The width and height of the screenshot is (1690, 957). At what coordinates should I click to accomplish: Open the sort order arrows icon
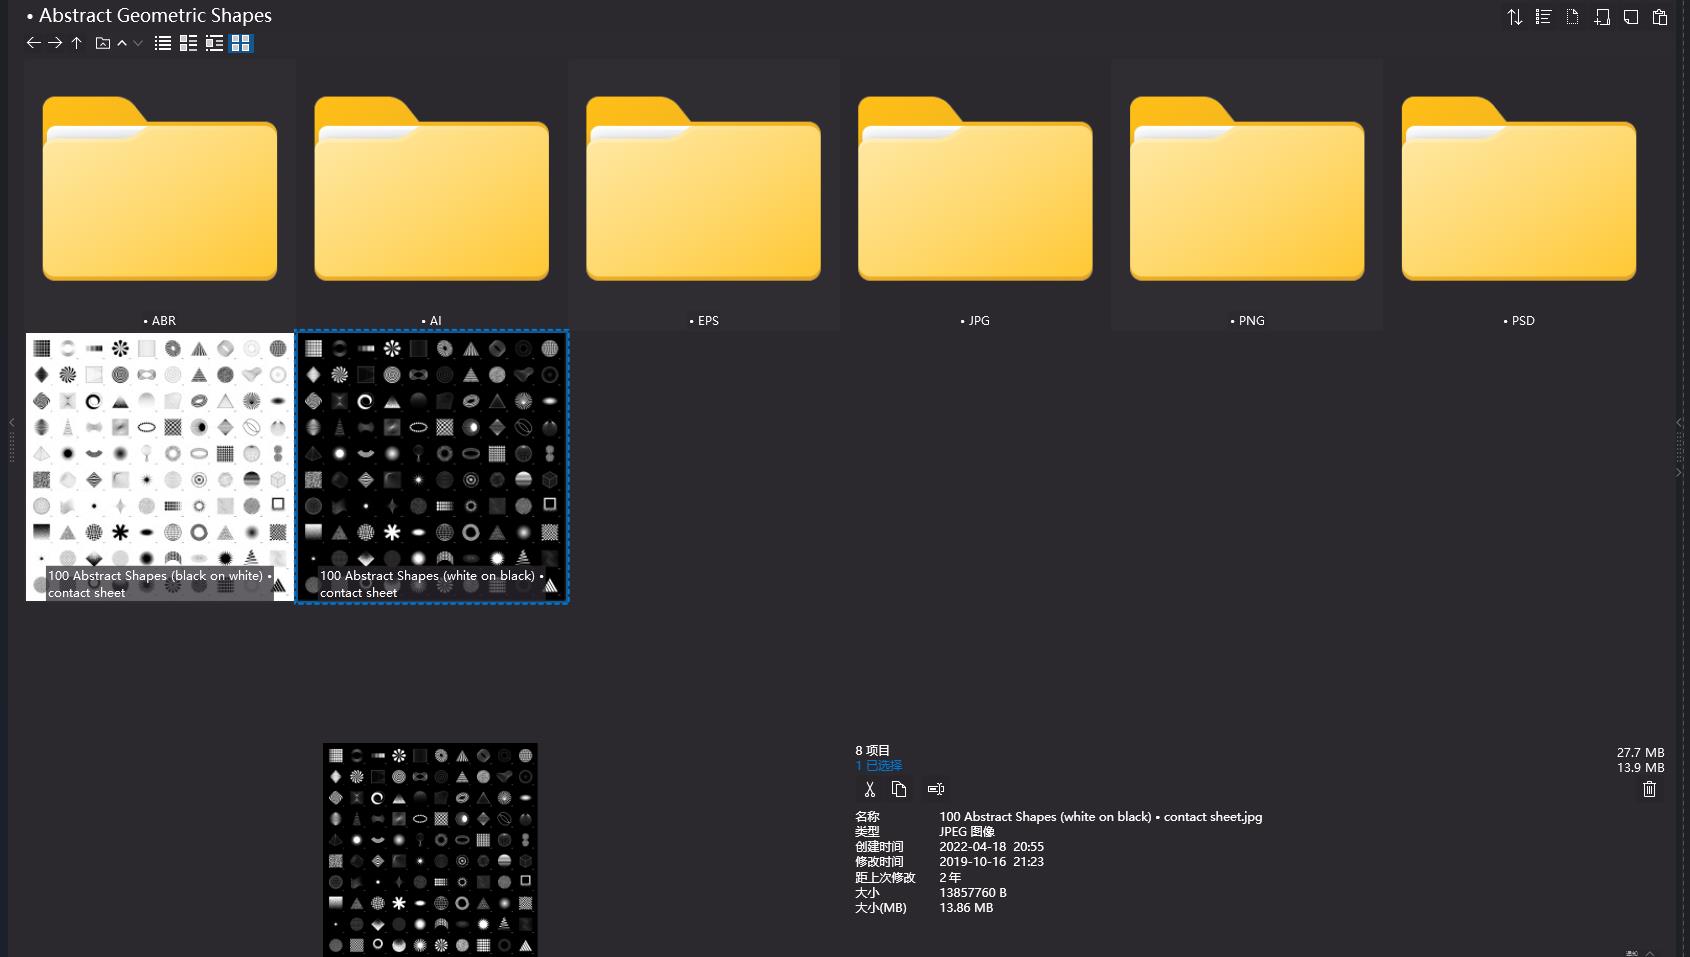pyautogui.click(x=1514, y=17)
